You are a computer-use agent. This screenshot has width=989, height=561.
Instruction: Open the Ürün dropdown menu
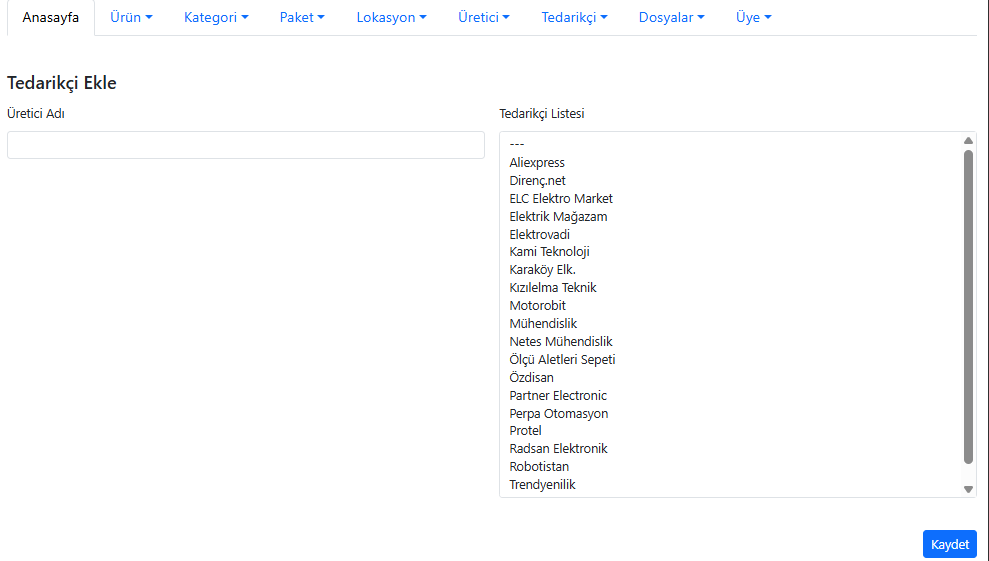pyautogui.click(x=131, y=18)
